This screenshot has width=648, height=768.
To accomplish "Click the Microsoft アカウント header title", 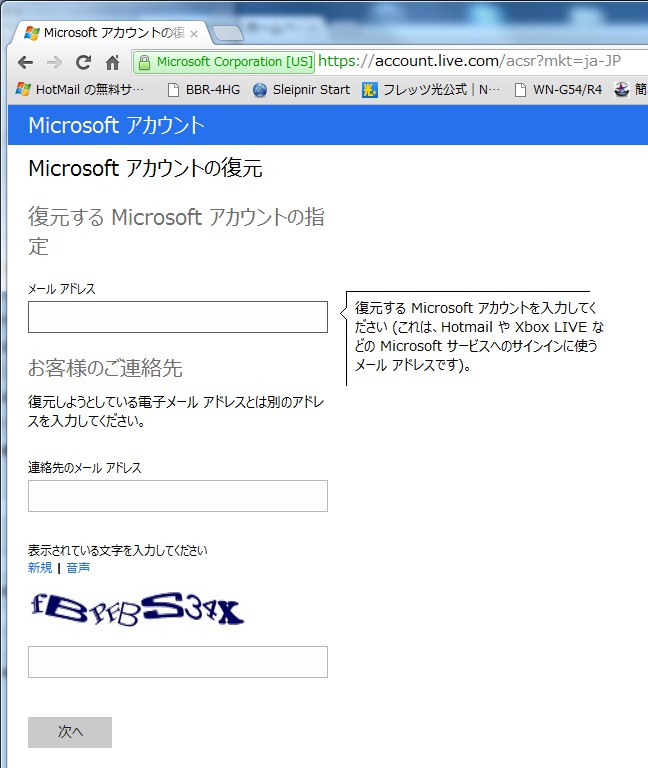I will [x=116, y=125].
